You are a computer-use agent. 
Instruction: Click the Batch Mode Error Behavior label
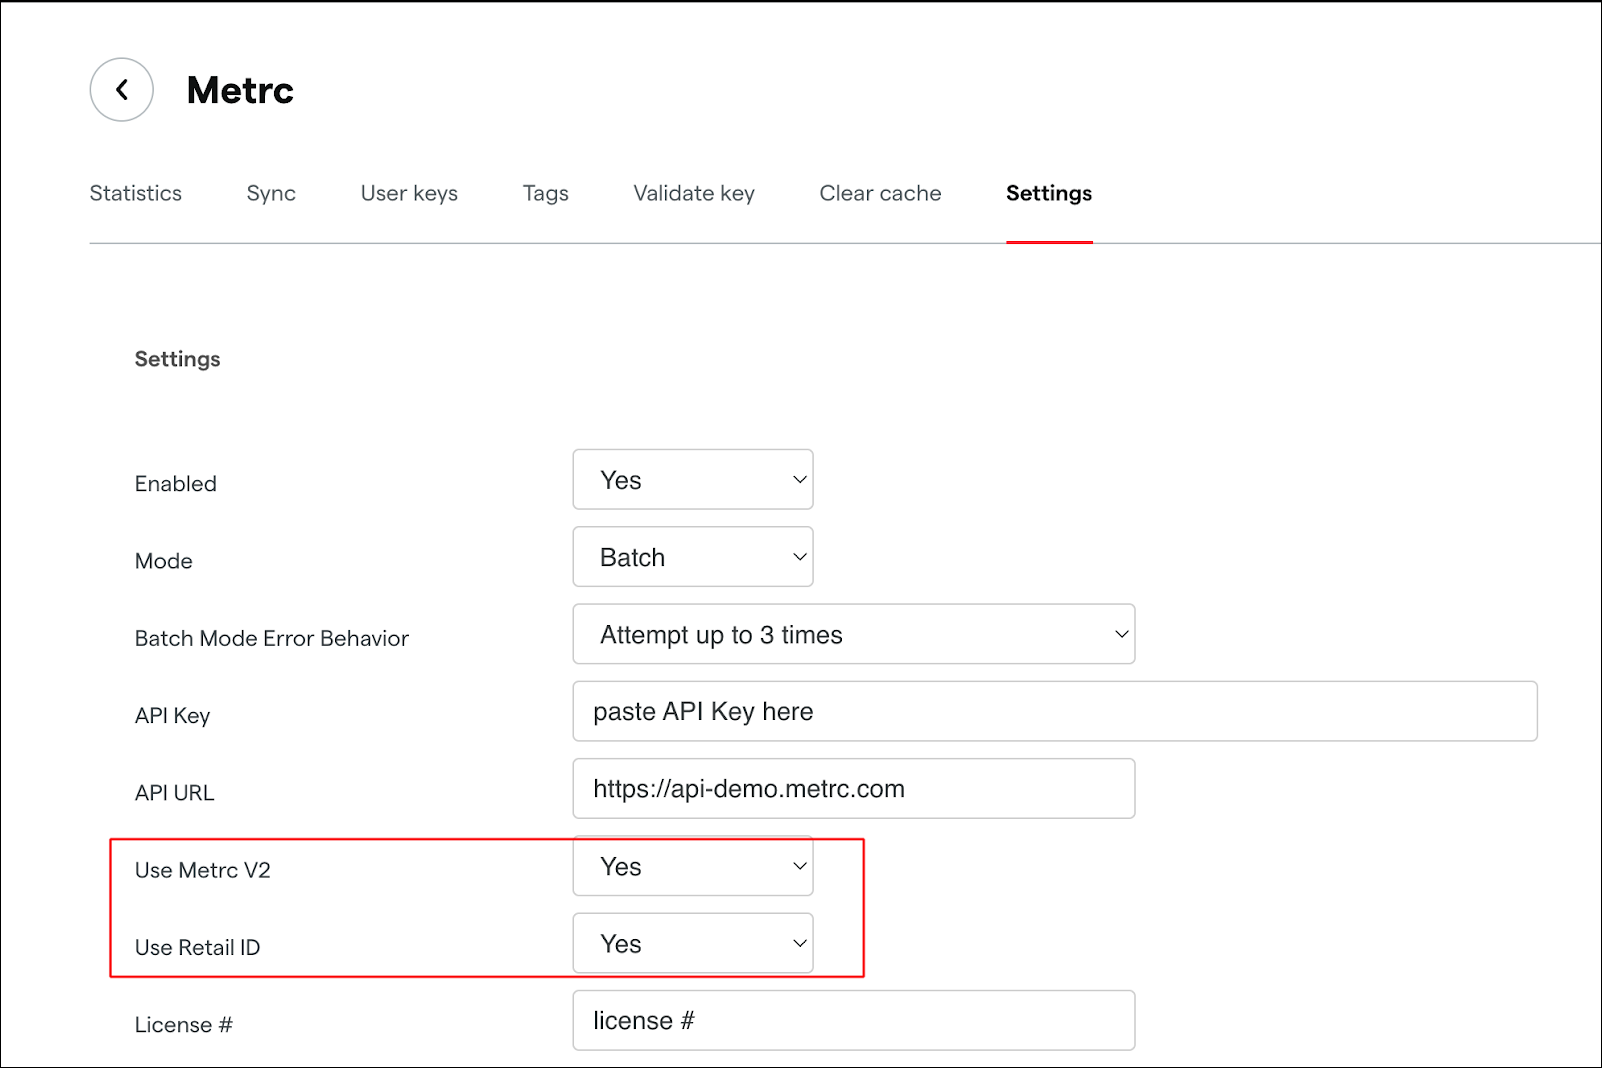(x=272, y=638)
